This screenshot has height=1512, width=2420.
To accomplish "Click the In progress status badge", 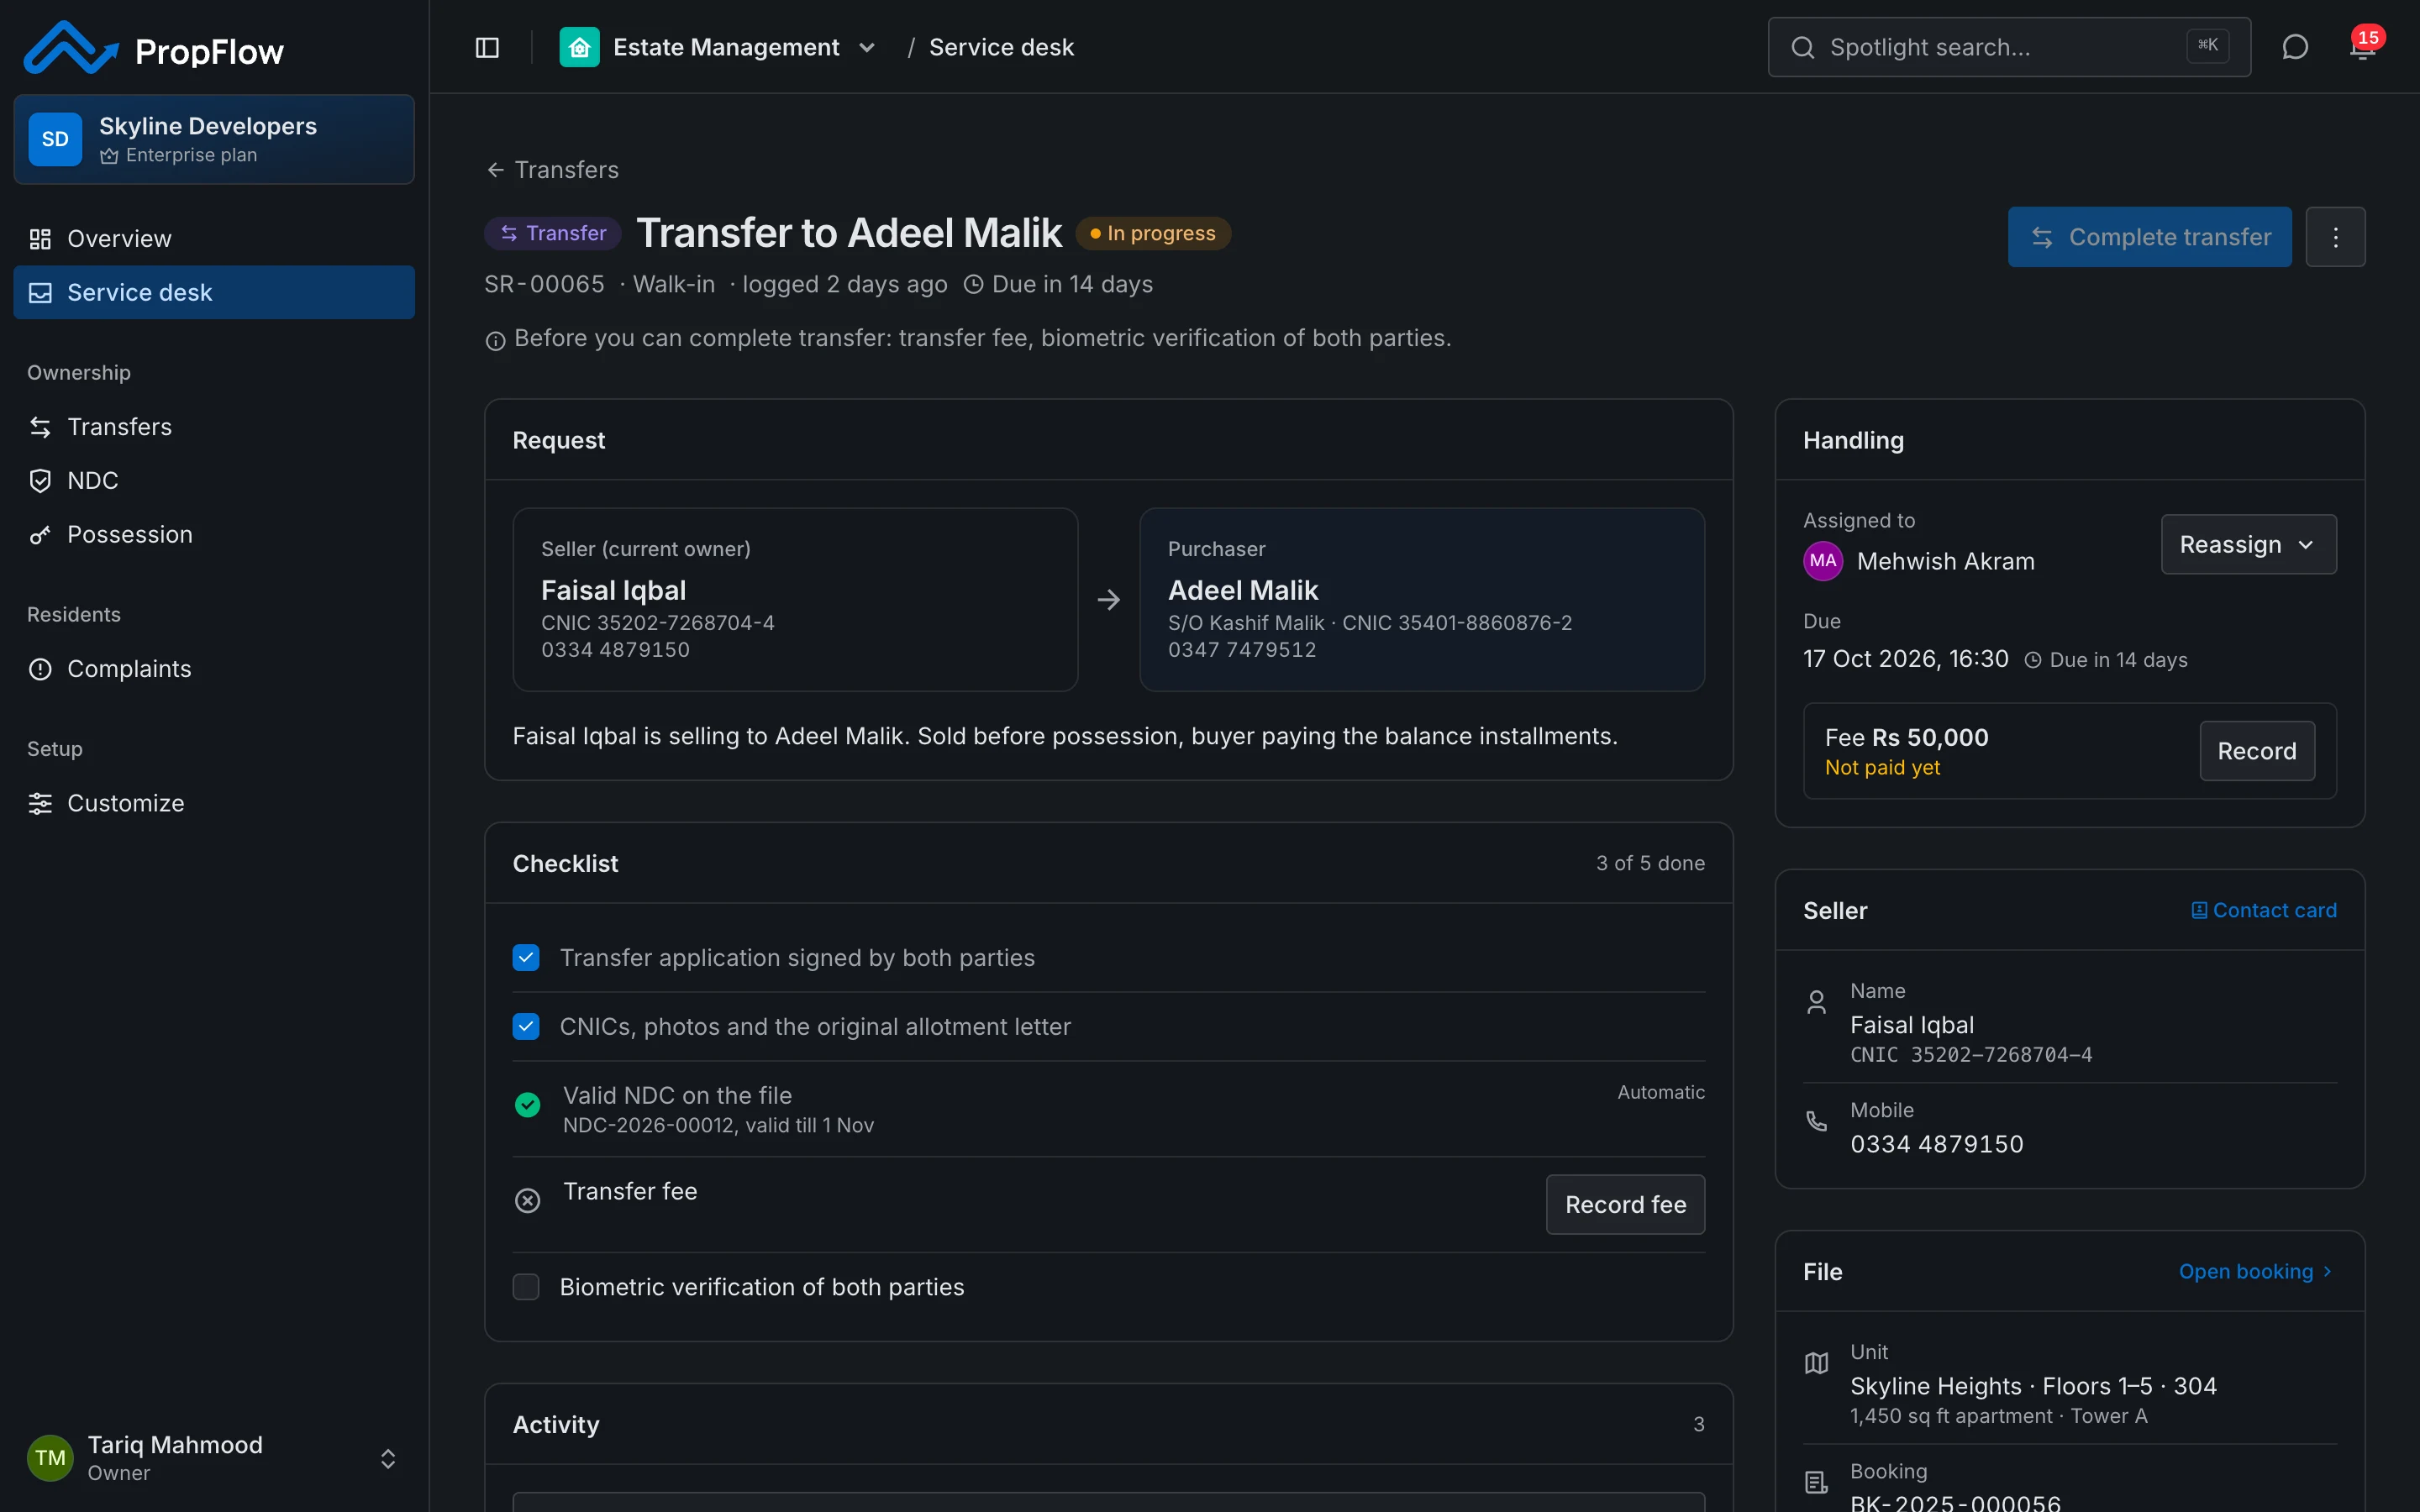I will (1153, 233).
